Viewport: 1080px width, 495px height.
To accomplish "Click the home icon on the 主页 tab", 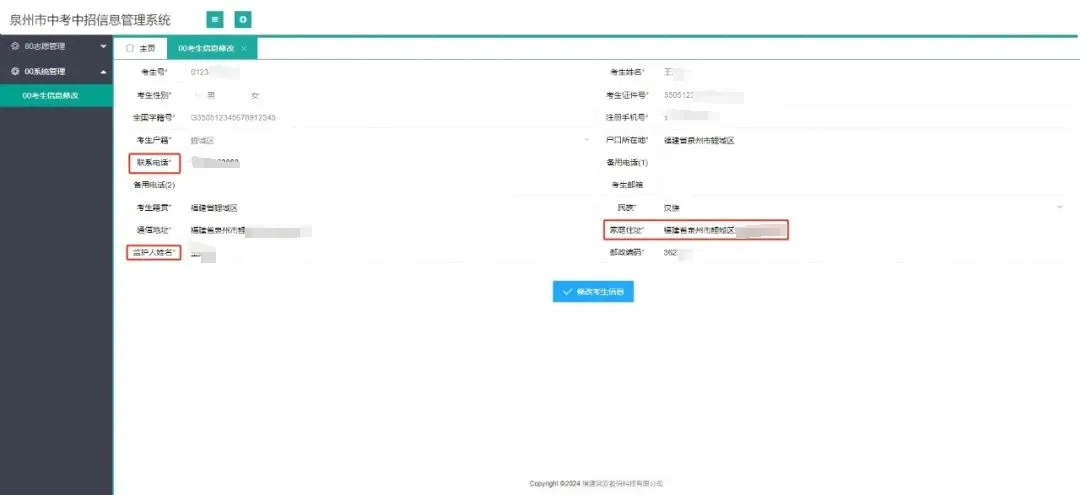I will tap(129, 48).
